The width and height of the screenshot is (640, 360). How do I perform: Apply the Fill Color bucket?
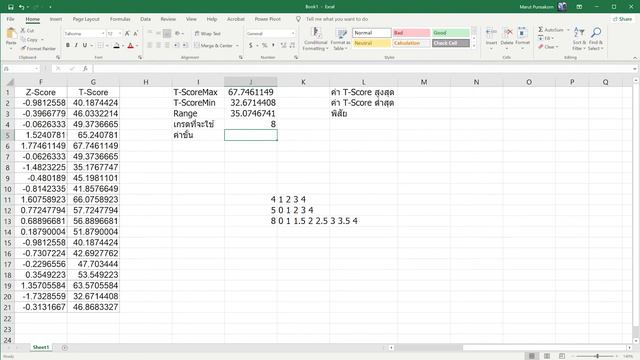point(116,45)
